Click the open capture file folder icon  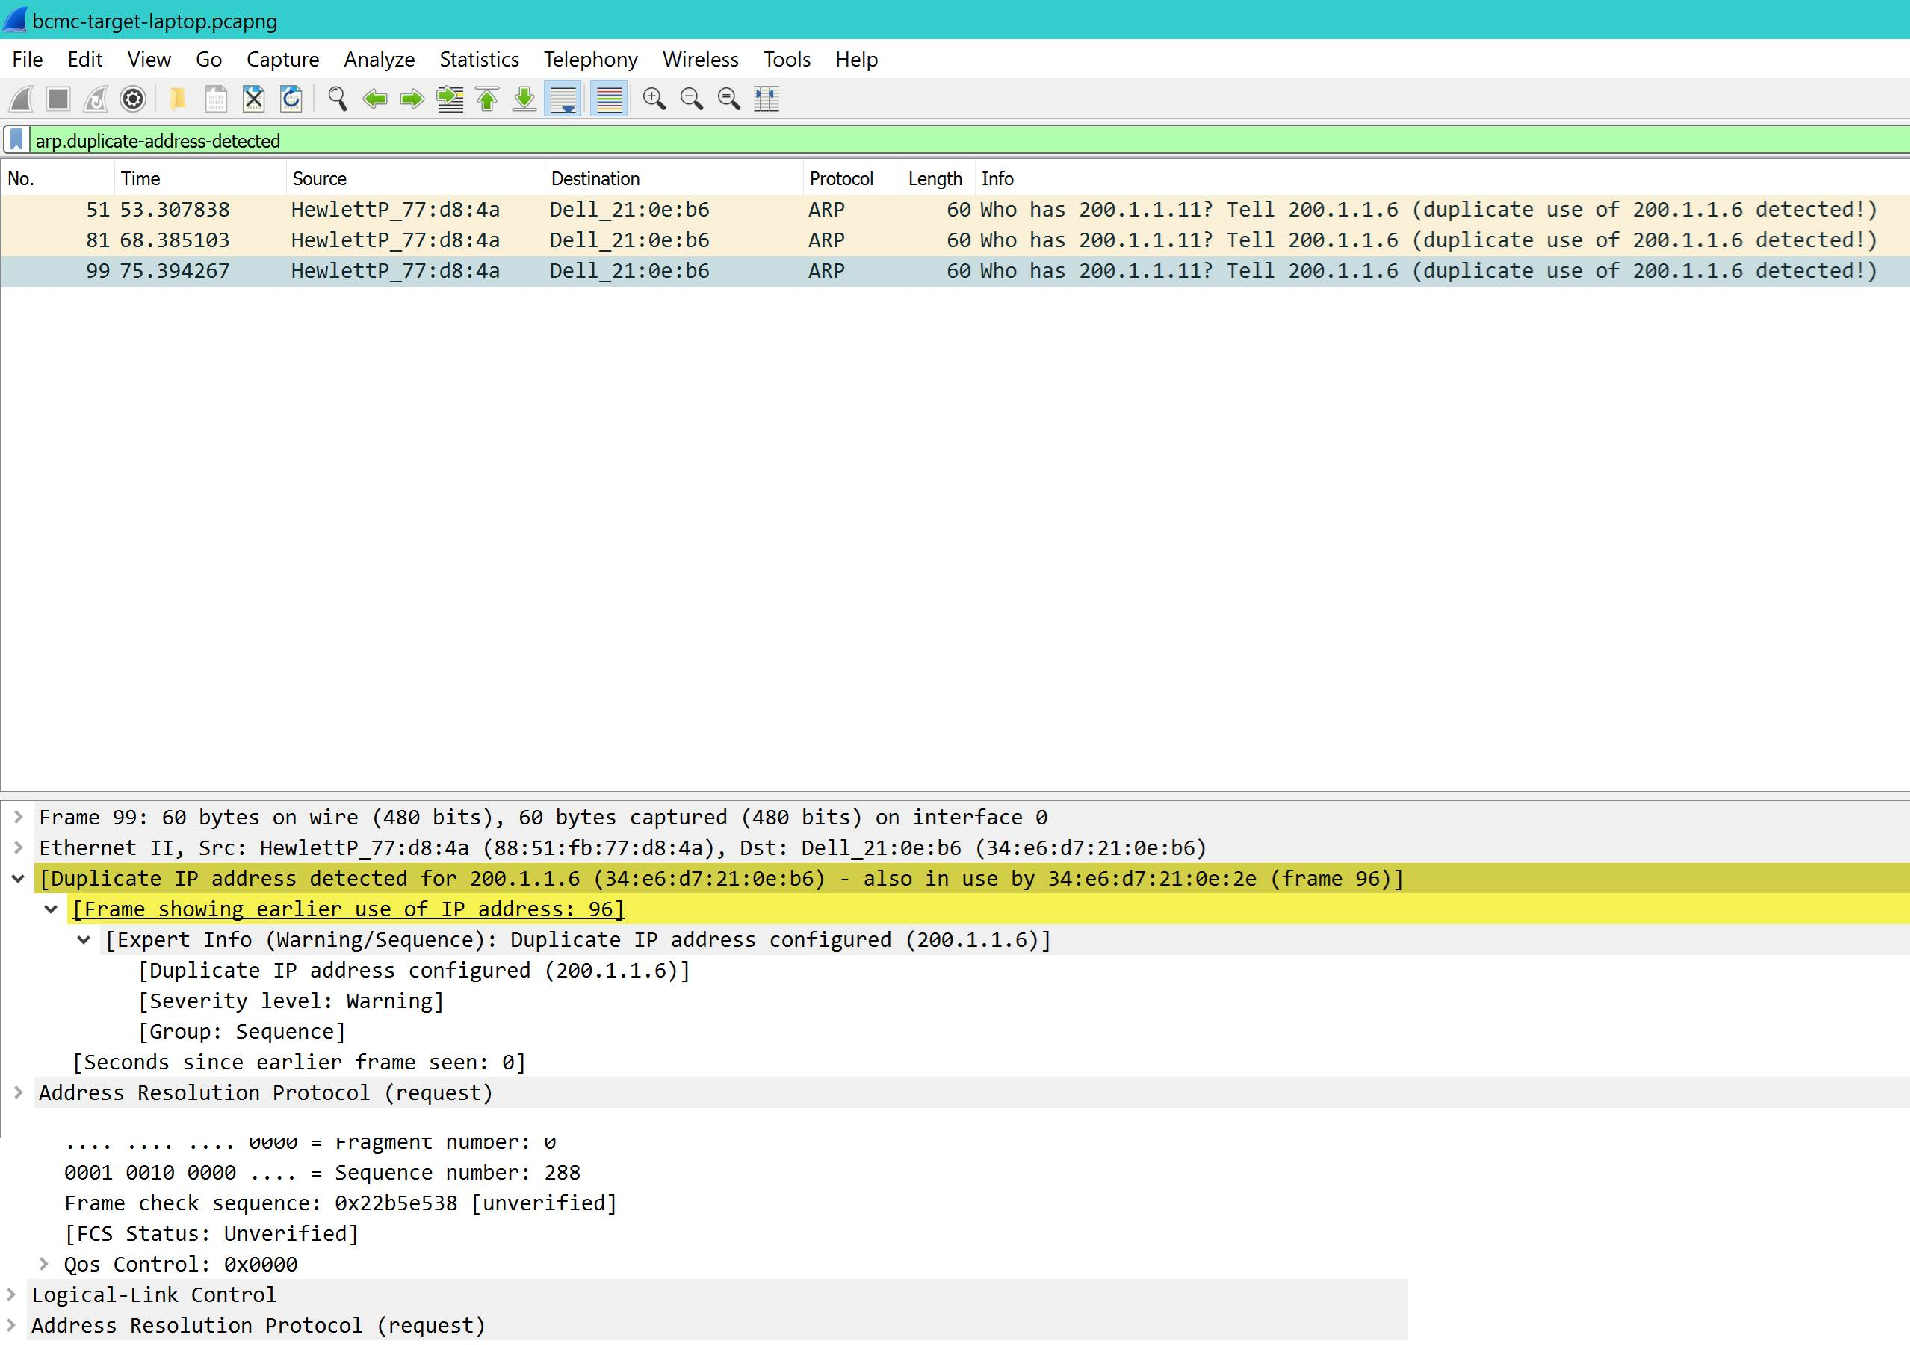click(178, 99)
